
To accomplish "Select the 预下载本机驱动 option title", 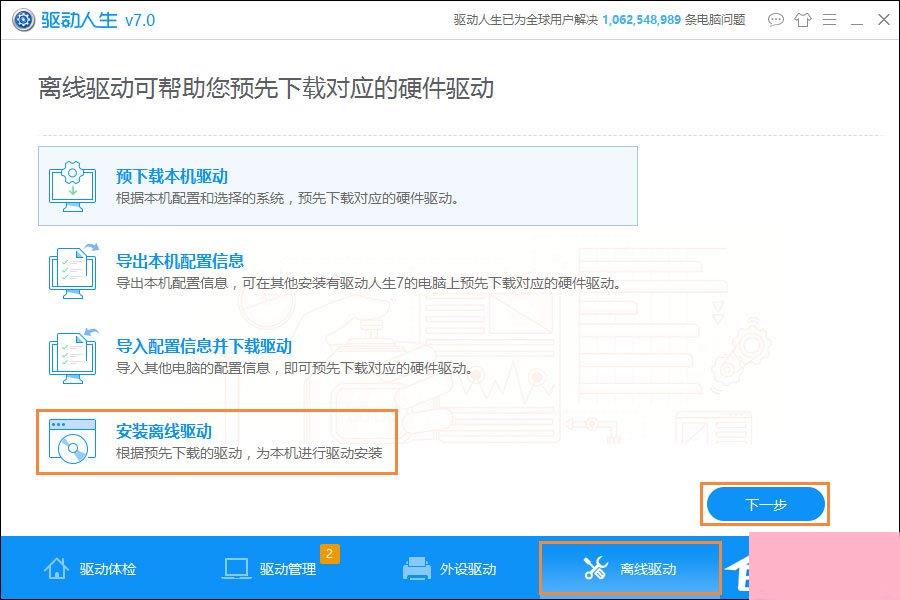I will tap(172, 176).
